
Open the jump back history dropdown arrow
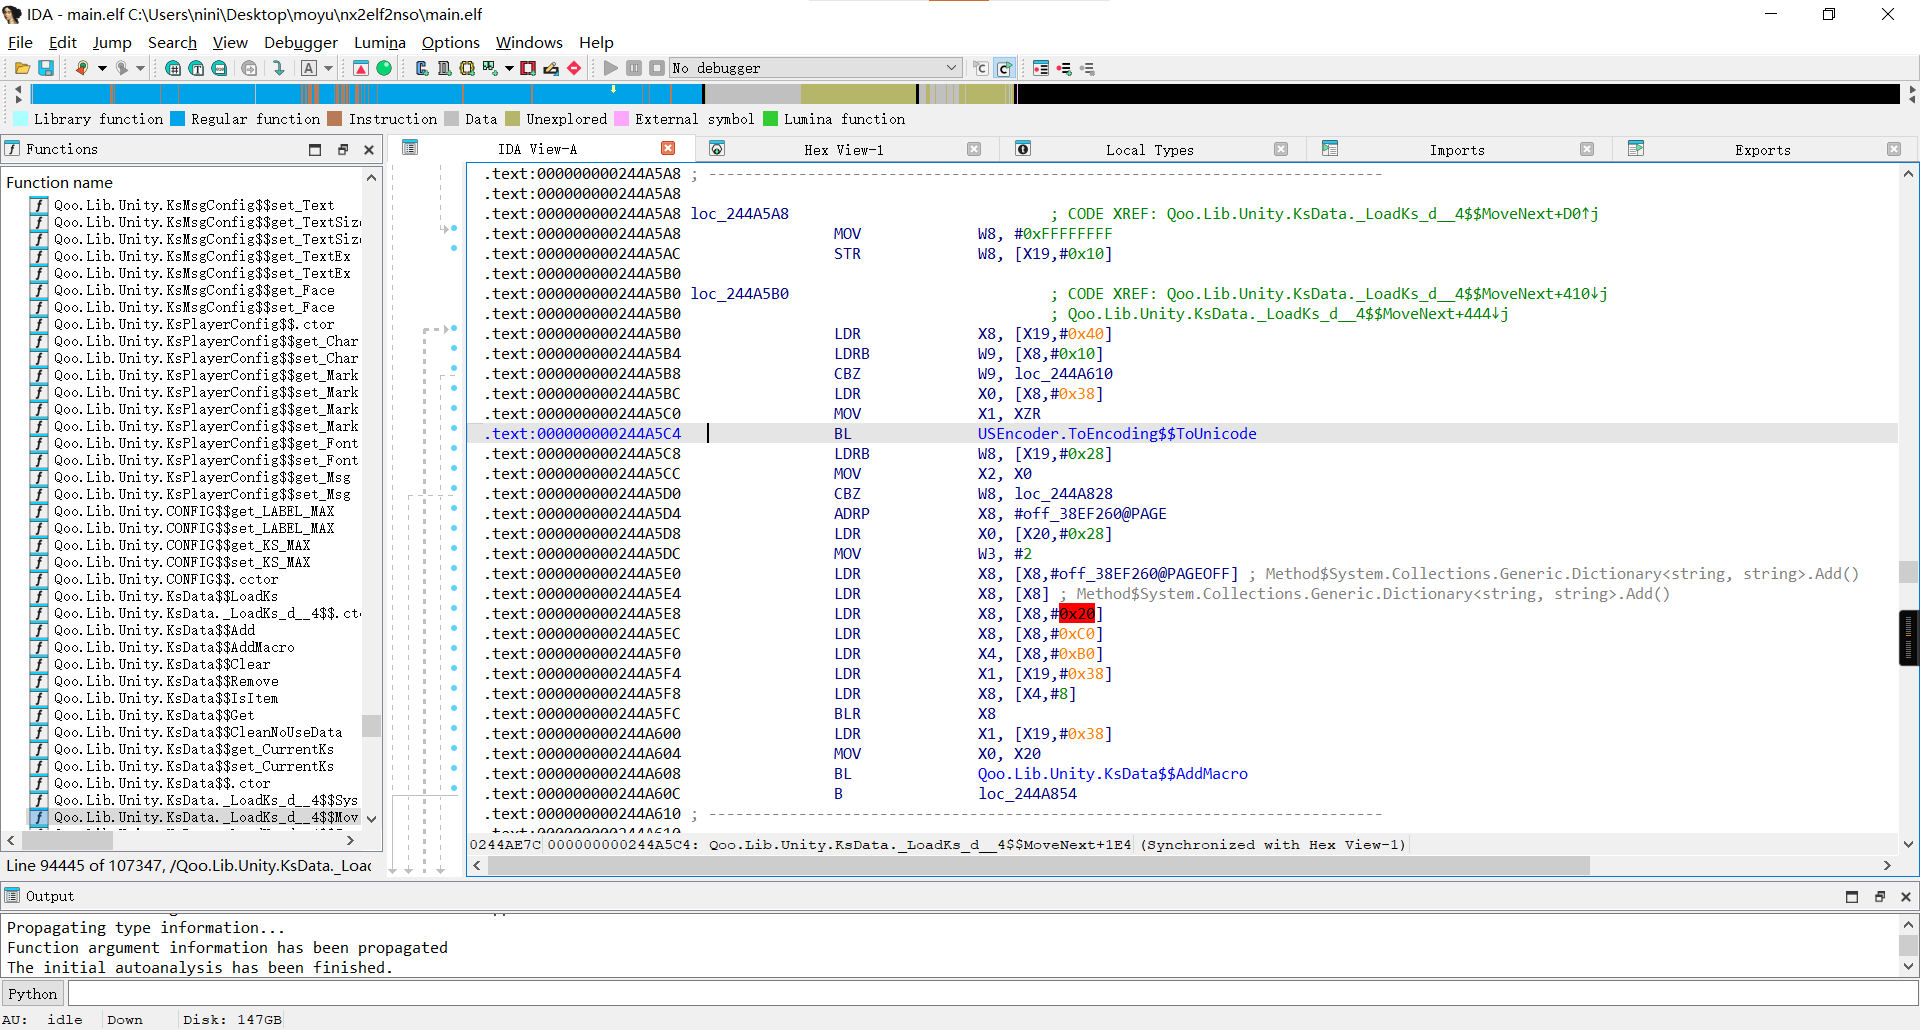click(x=101, y=68)
